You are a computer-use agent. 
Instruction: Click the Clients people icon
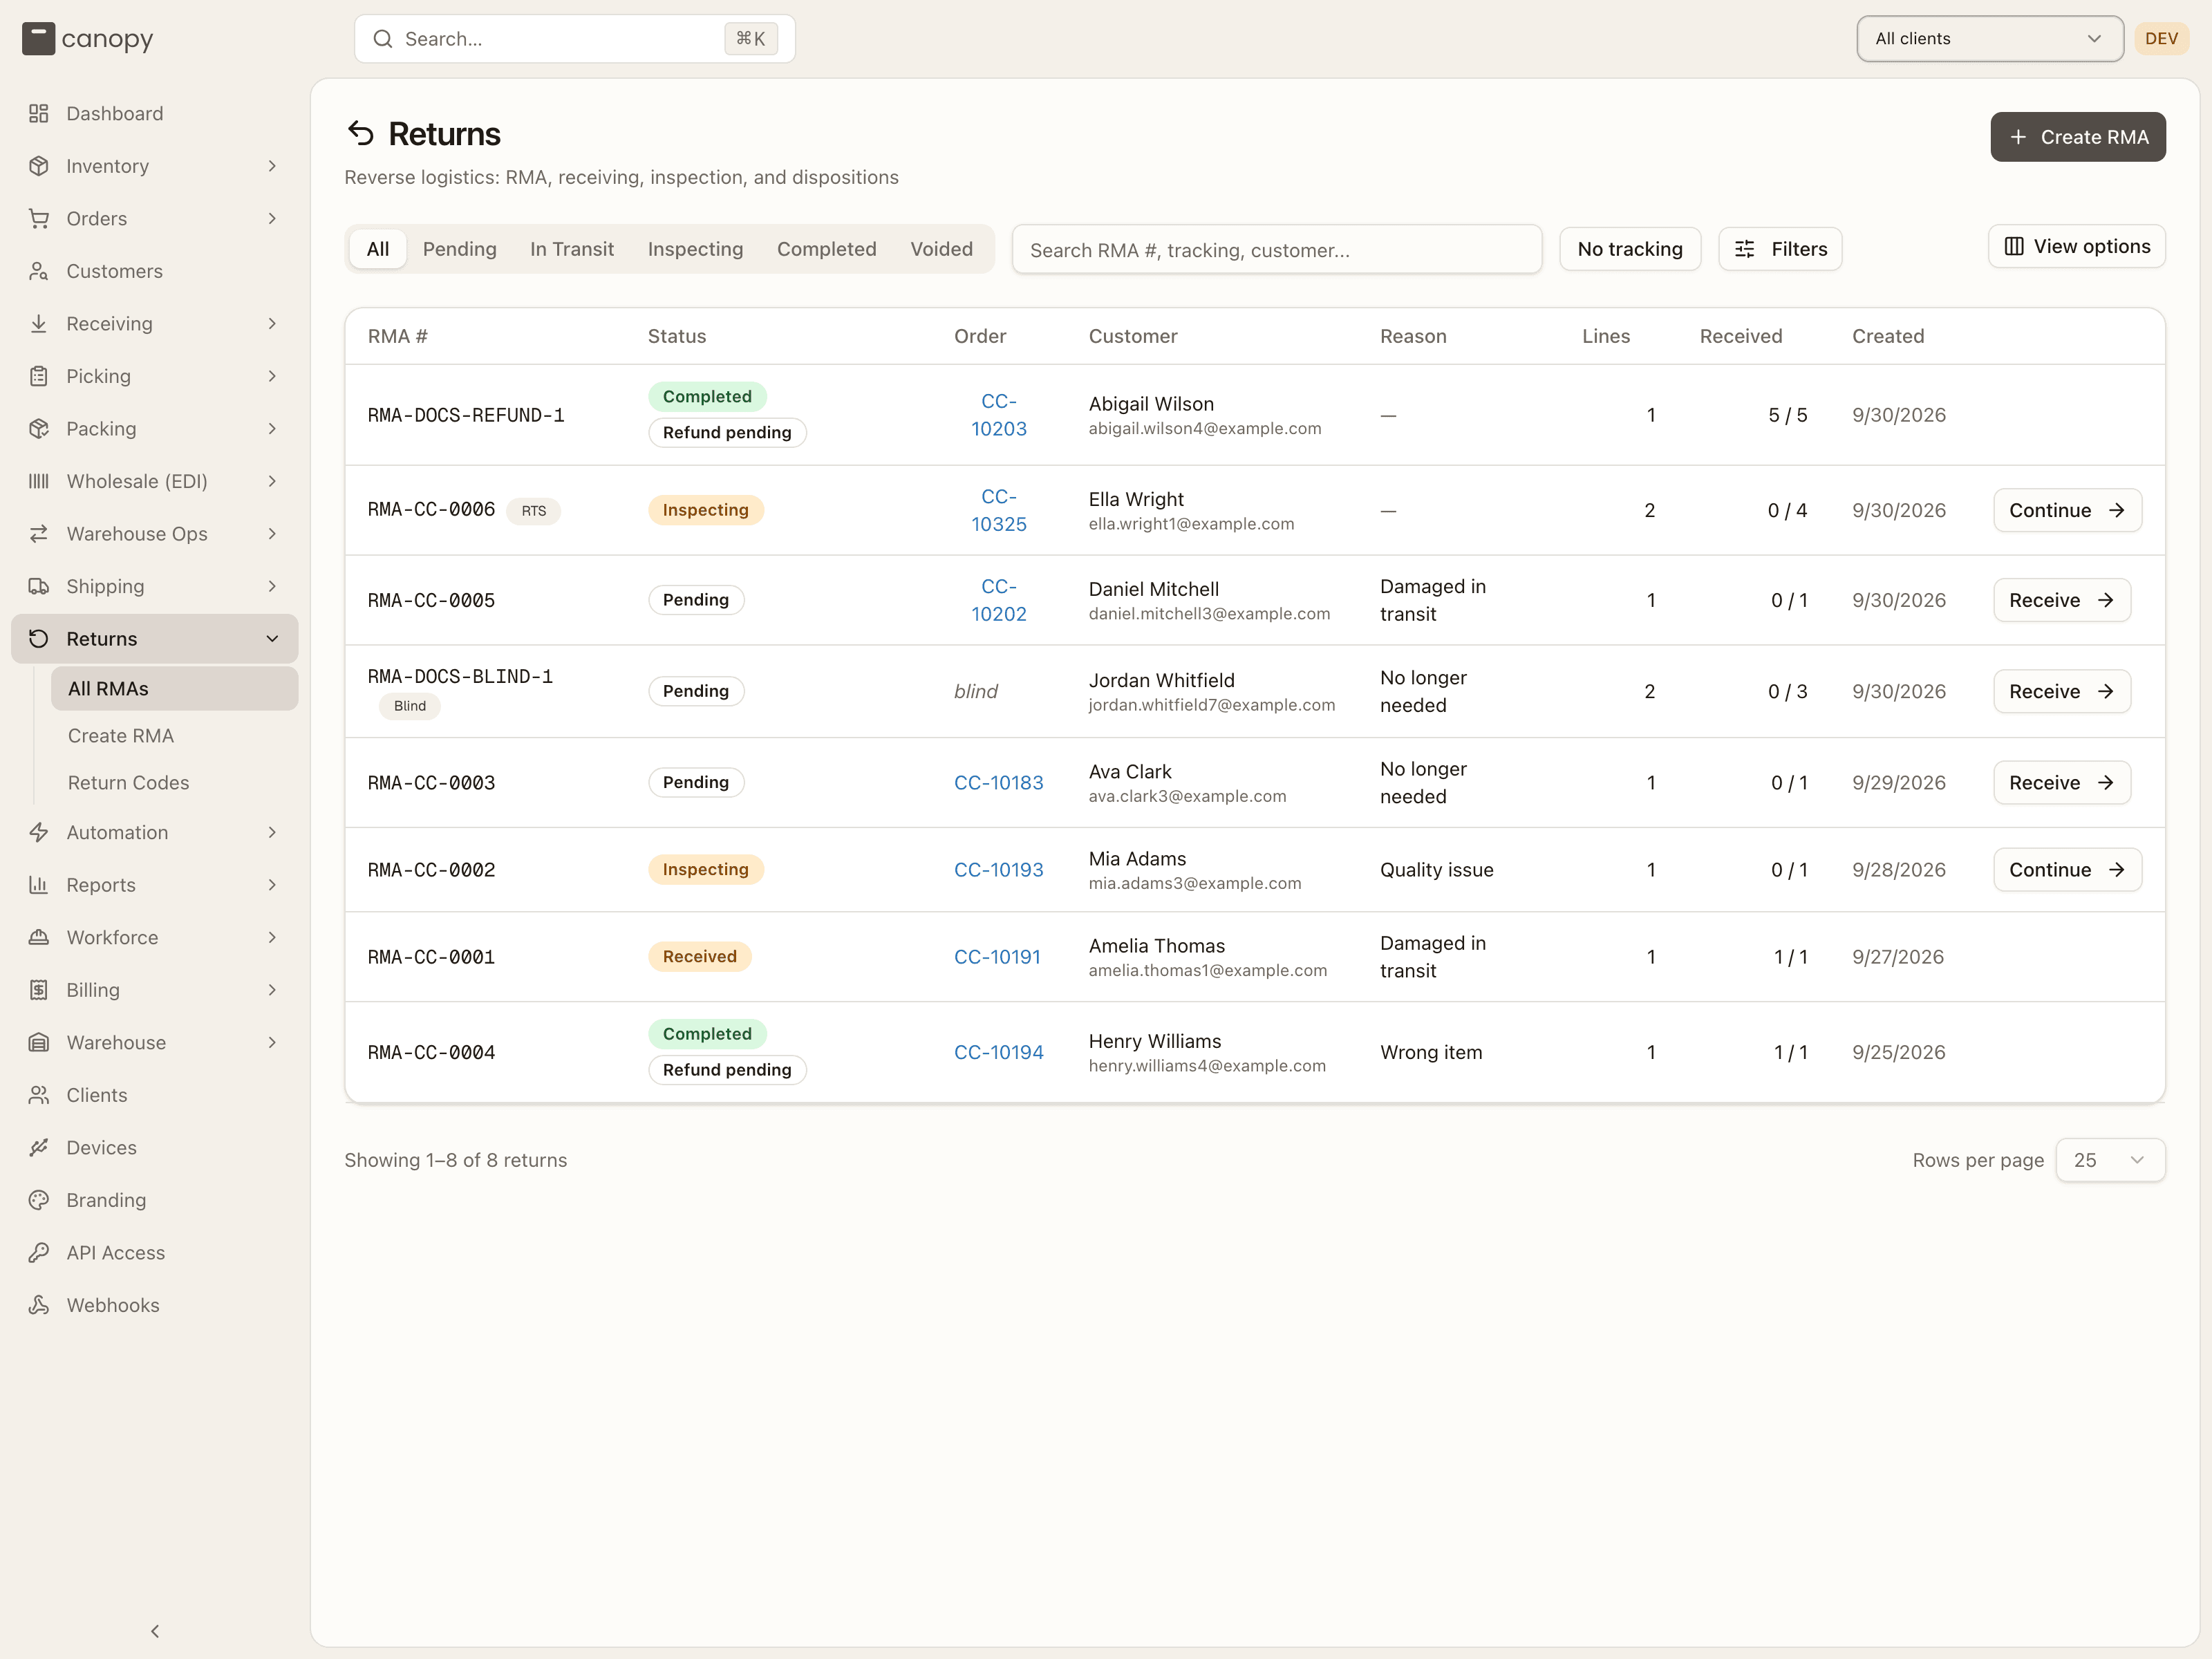click(x=39, y=1095)
